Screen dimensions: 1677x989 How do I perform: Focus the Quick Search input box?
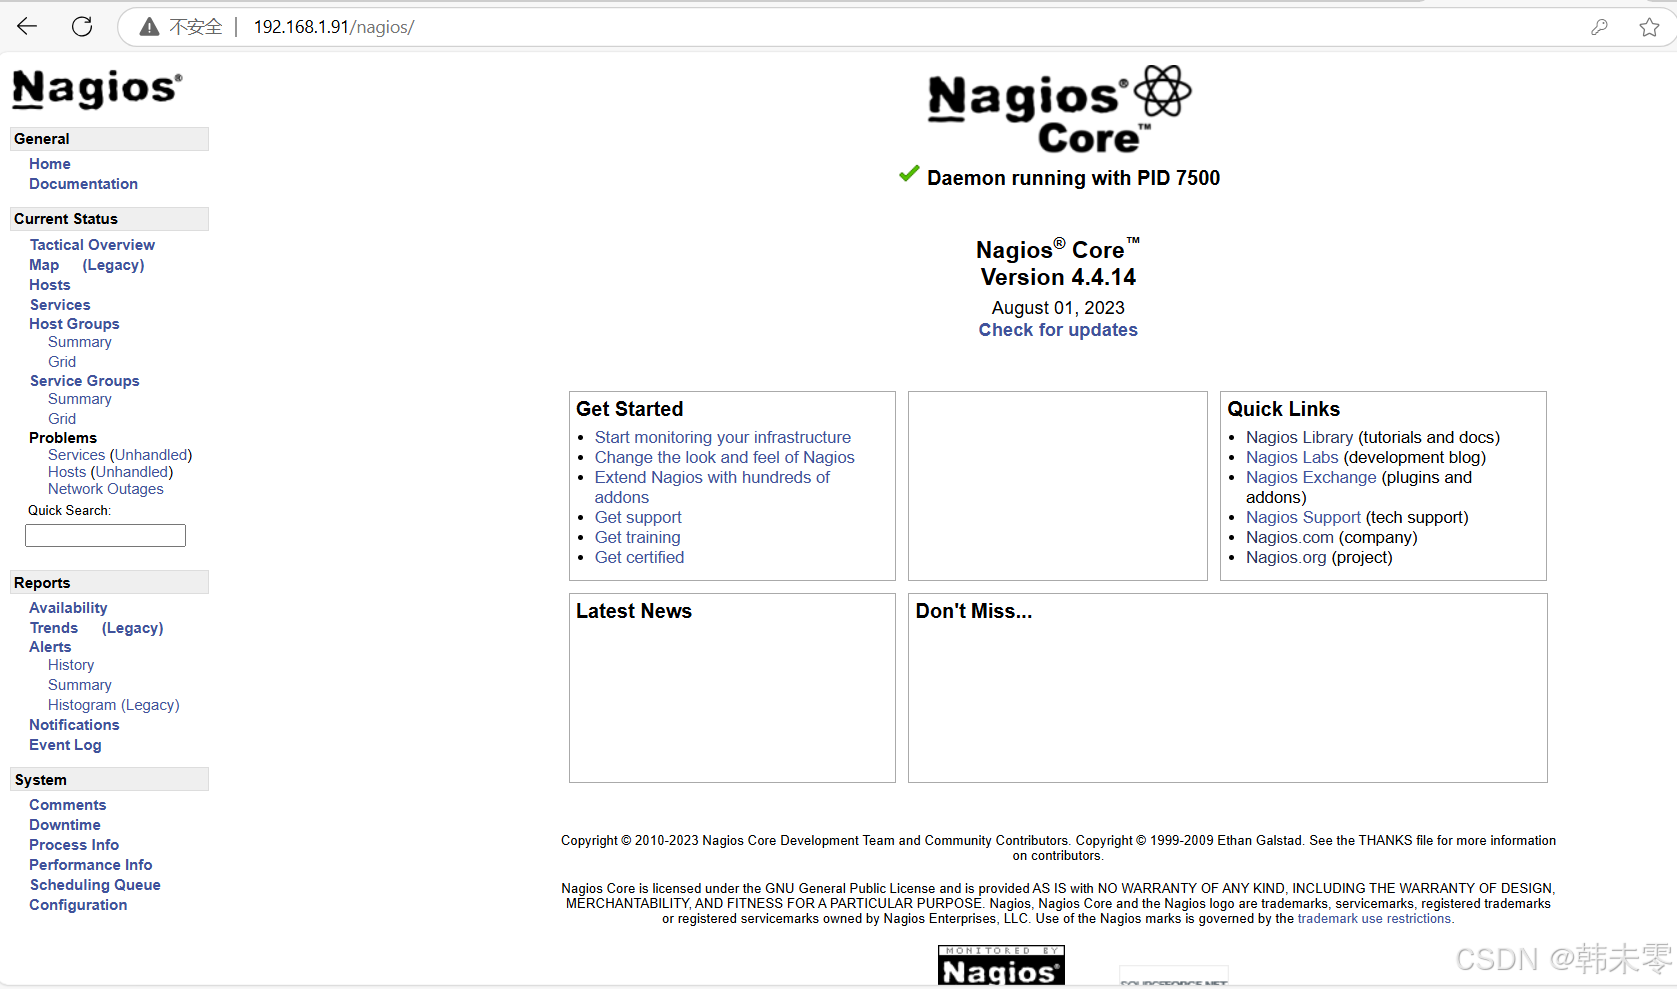point(105,536)
